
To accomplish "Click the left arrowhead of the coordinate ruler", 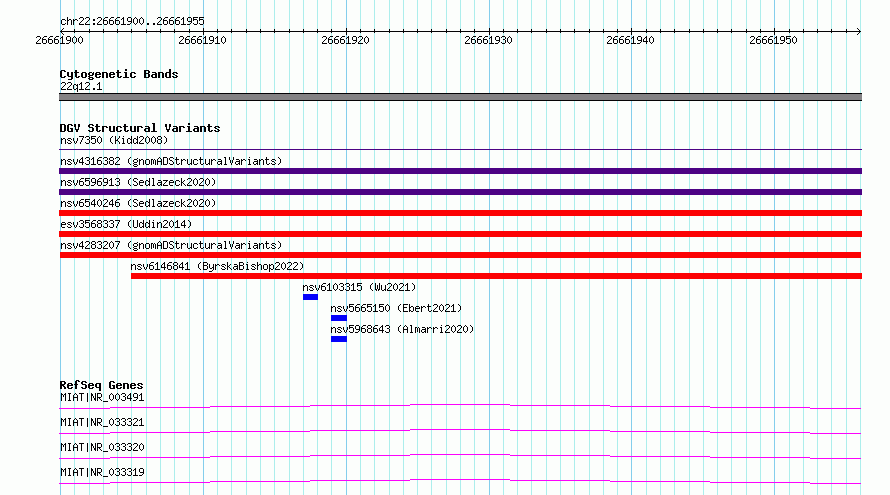I will coord(62,31).
